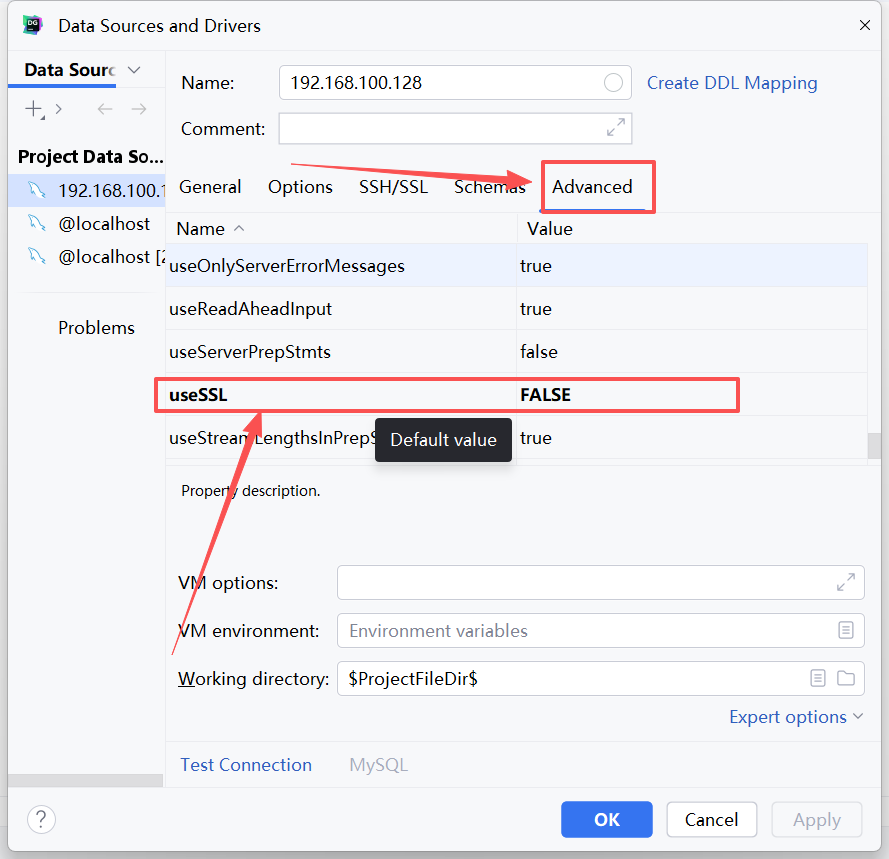
Task: Select the Data Sources sidebar tab
Action: pyautogui.click(x=69, y=70)
